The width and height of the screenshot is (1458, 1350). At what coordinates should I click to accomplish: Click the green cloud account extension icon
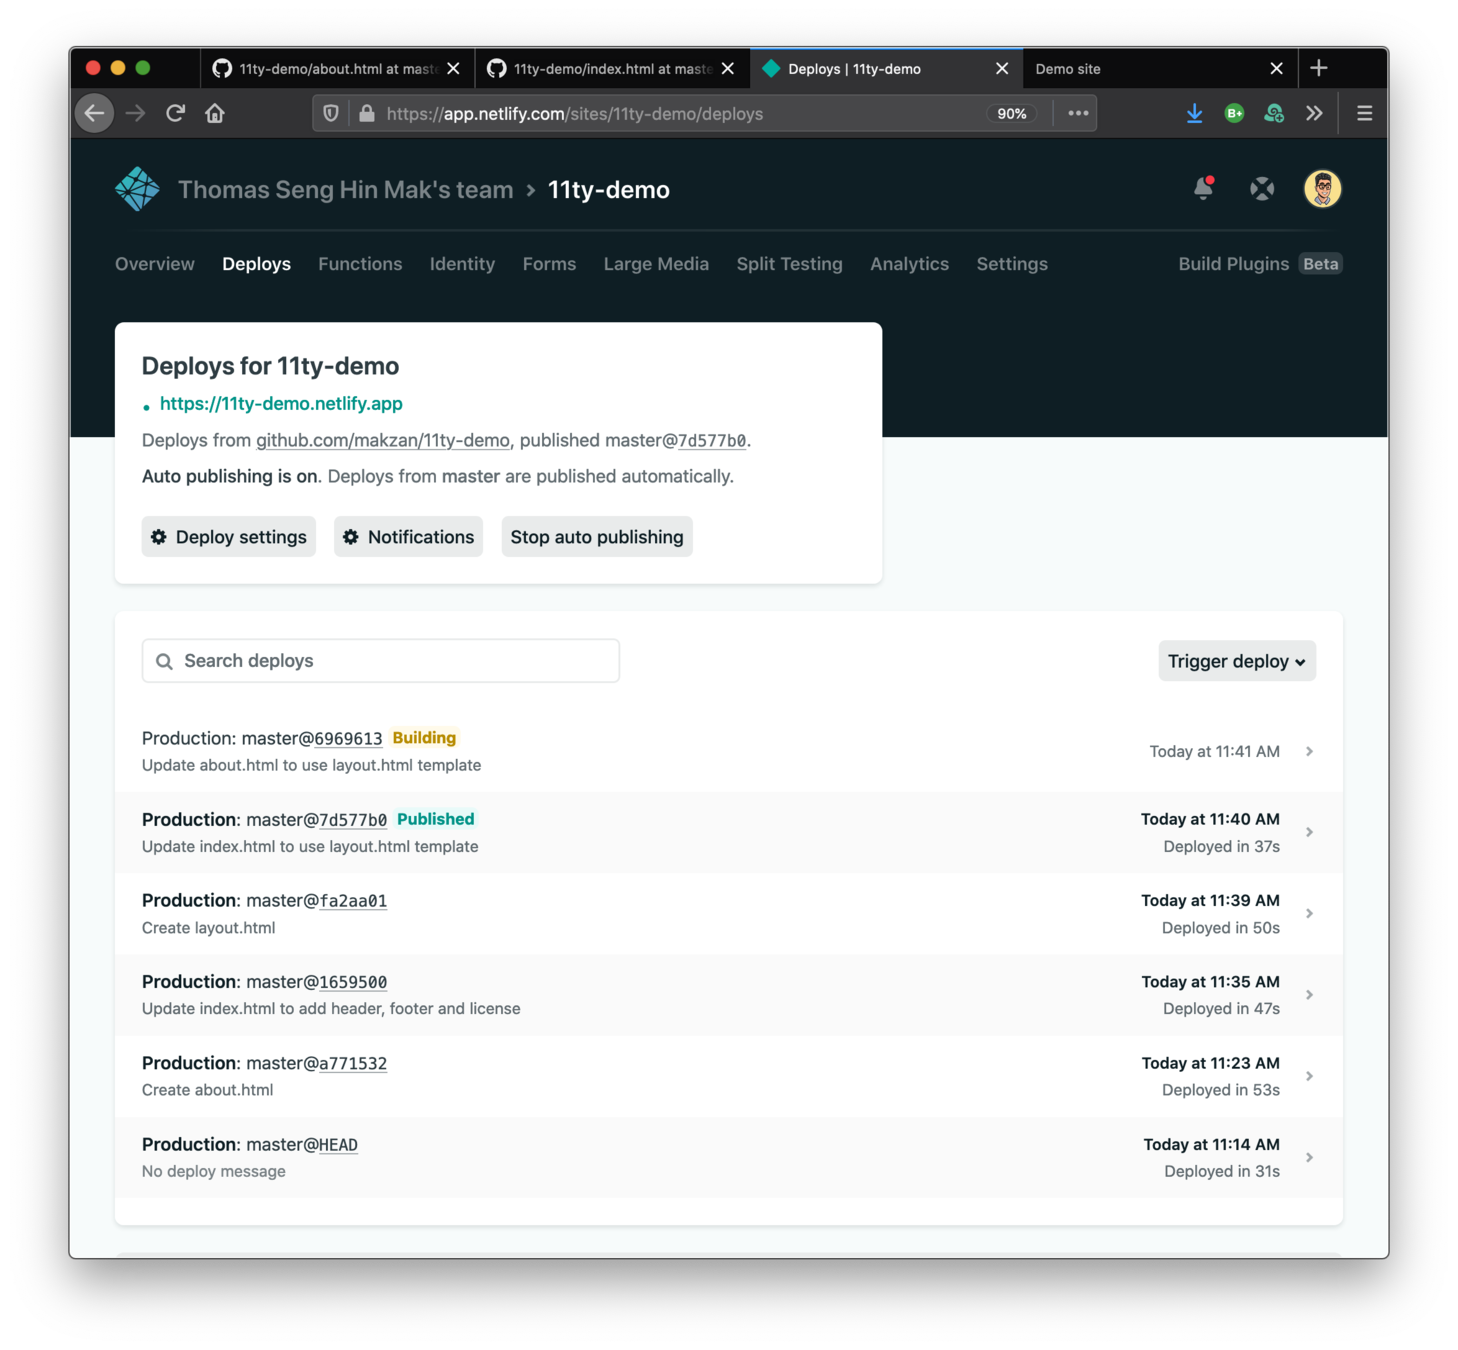click(x=1274, y=113)
